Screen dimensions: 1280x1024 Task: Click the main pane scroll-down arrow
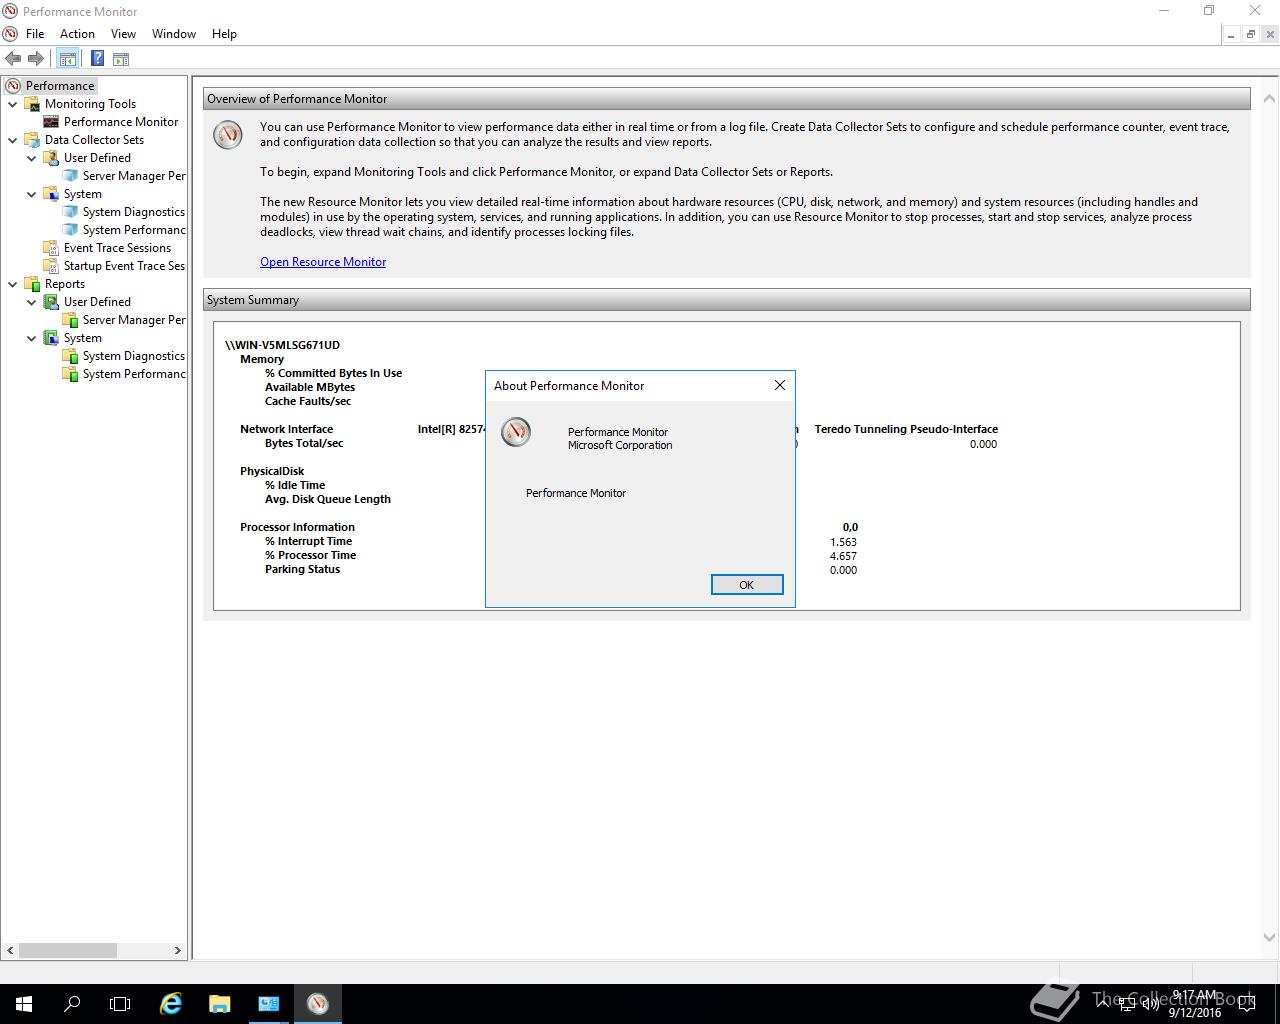click(x=1270, y=937)
